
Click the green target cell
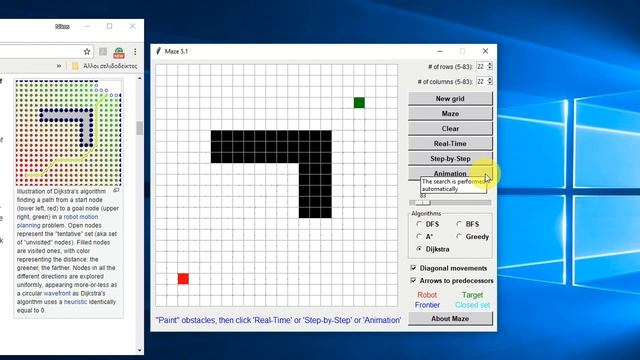coord(359,103)
